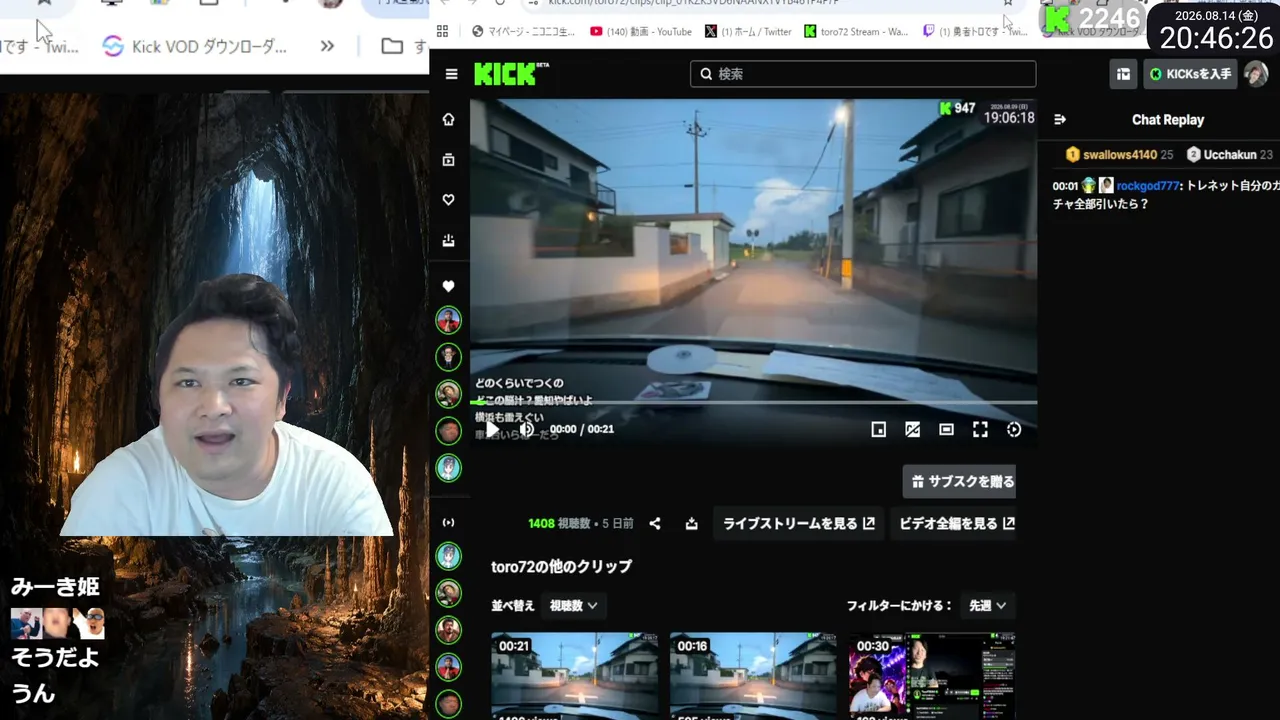Enter fullscreen on the video player
1280x720 pixels.
[980, 429]
